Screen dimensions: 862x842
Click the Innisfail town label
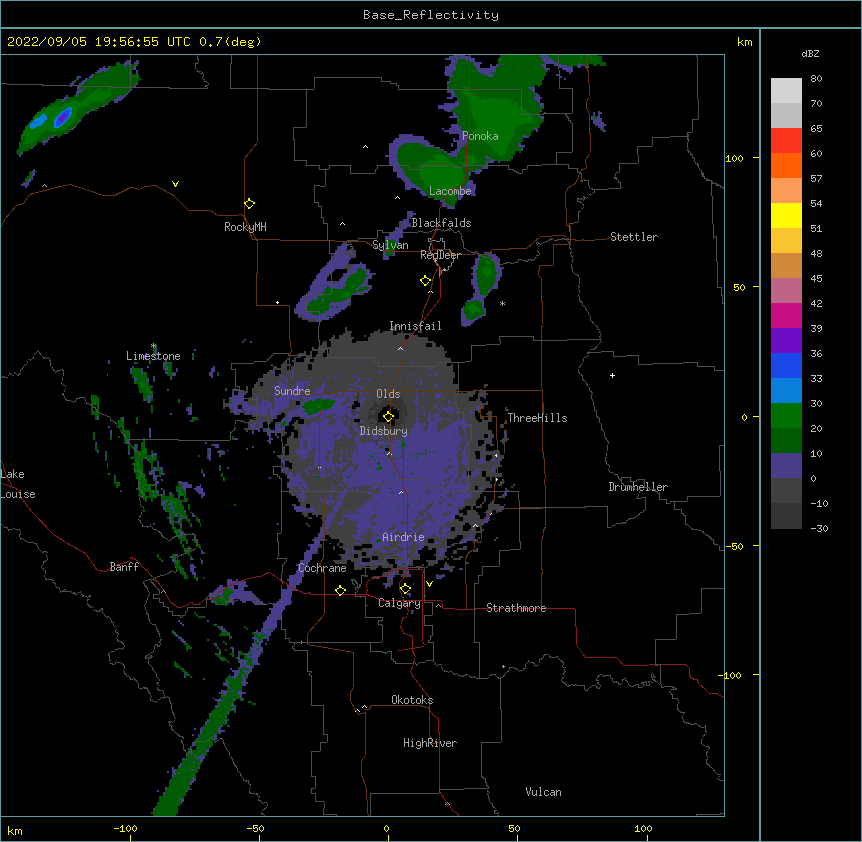click(415, 326)
